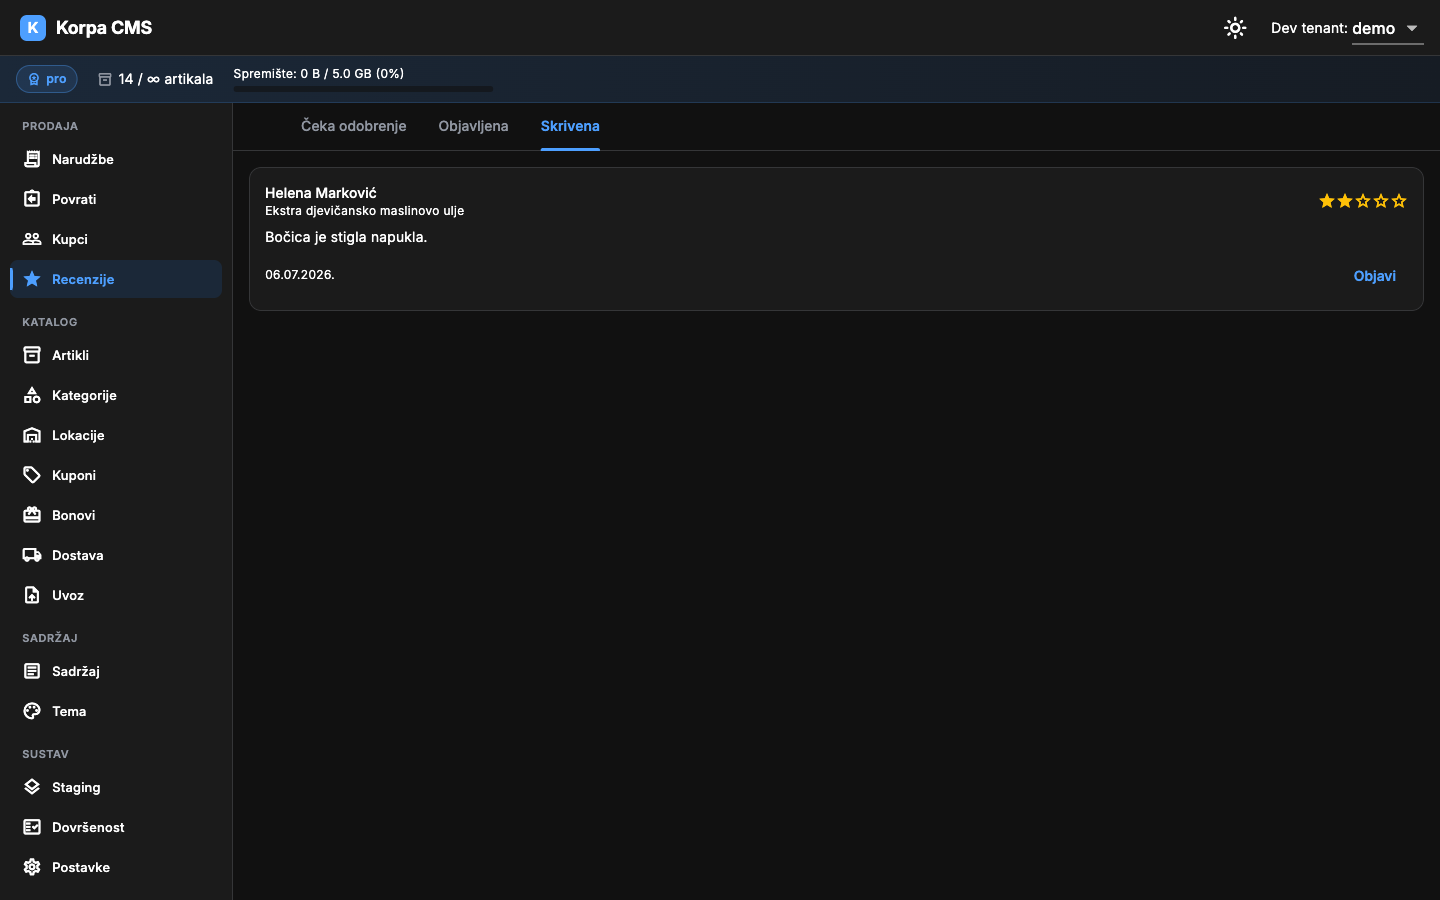Open the Povrati returns icon

[32, 199]
